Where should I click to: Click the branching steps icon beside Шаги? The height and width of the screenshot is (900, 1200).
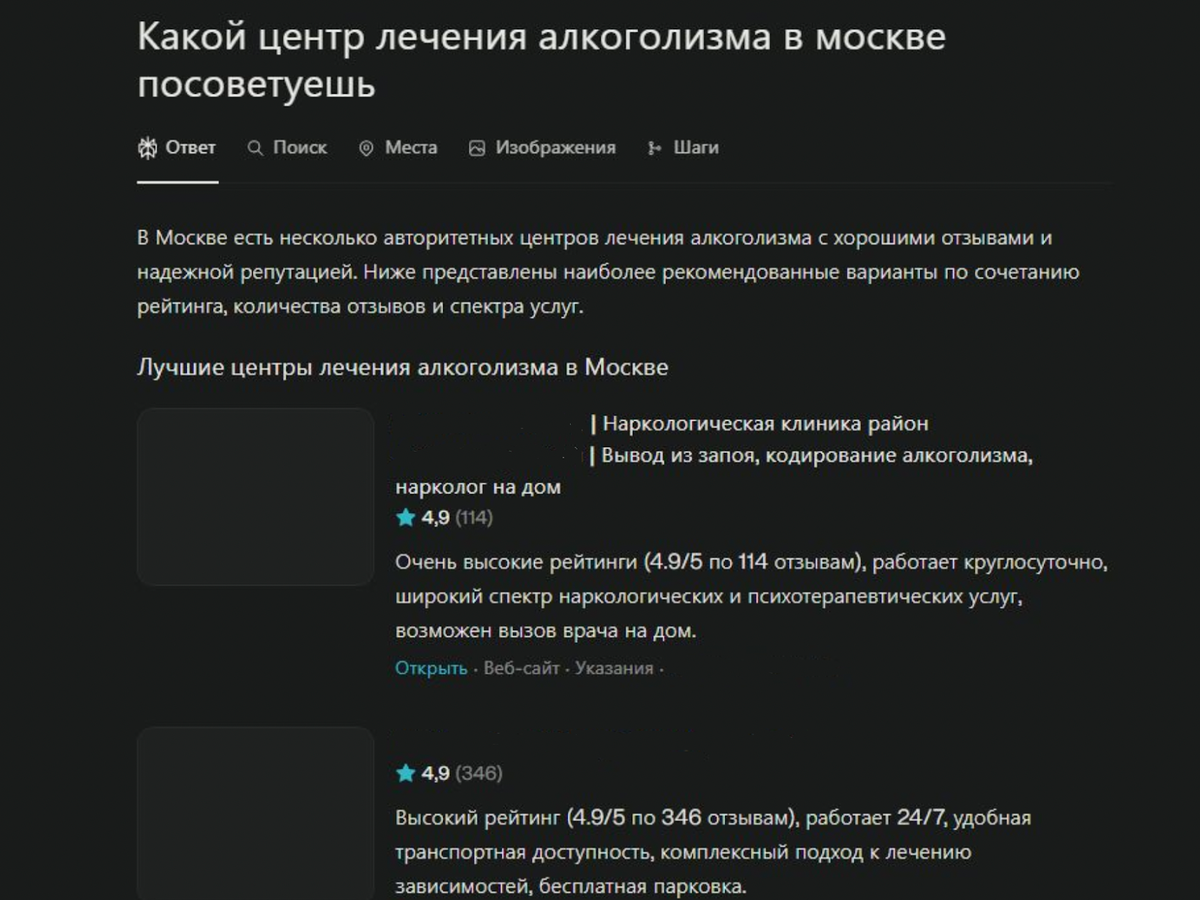653,147
